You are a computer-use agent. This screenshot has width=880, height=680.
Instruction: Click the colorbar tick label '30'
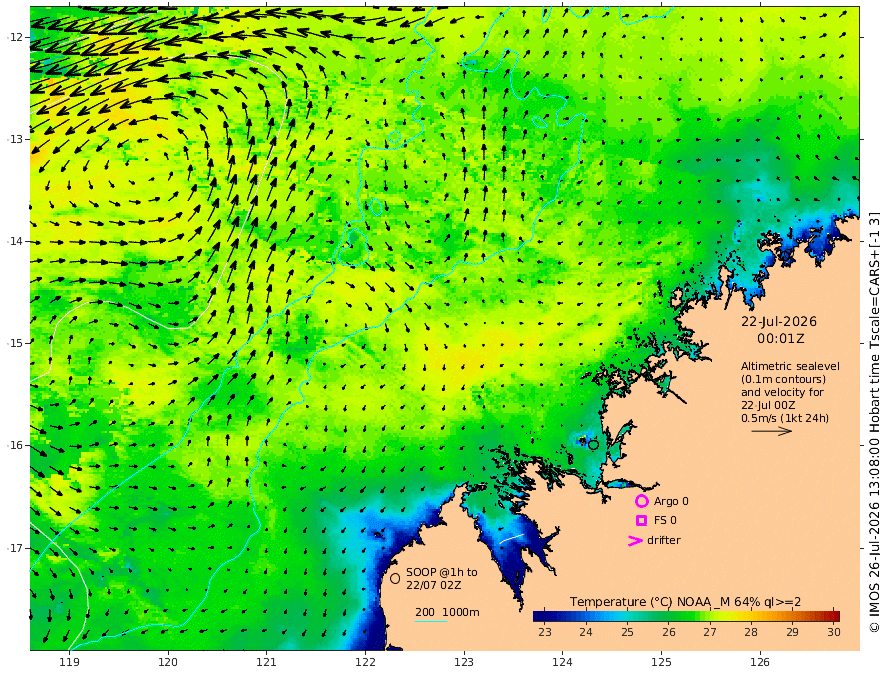[x=833, y=632]
